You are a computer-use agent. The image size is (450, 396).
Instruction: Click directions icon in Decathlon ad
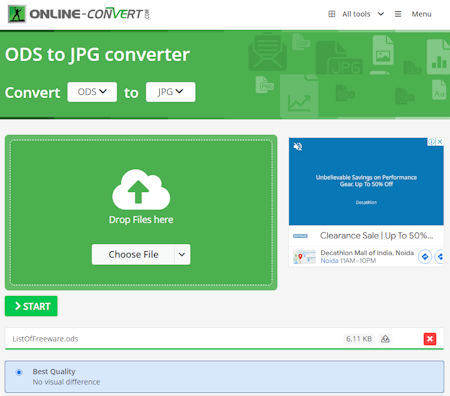pyautogui.click(x=425, y=257)
